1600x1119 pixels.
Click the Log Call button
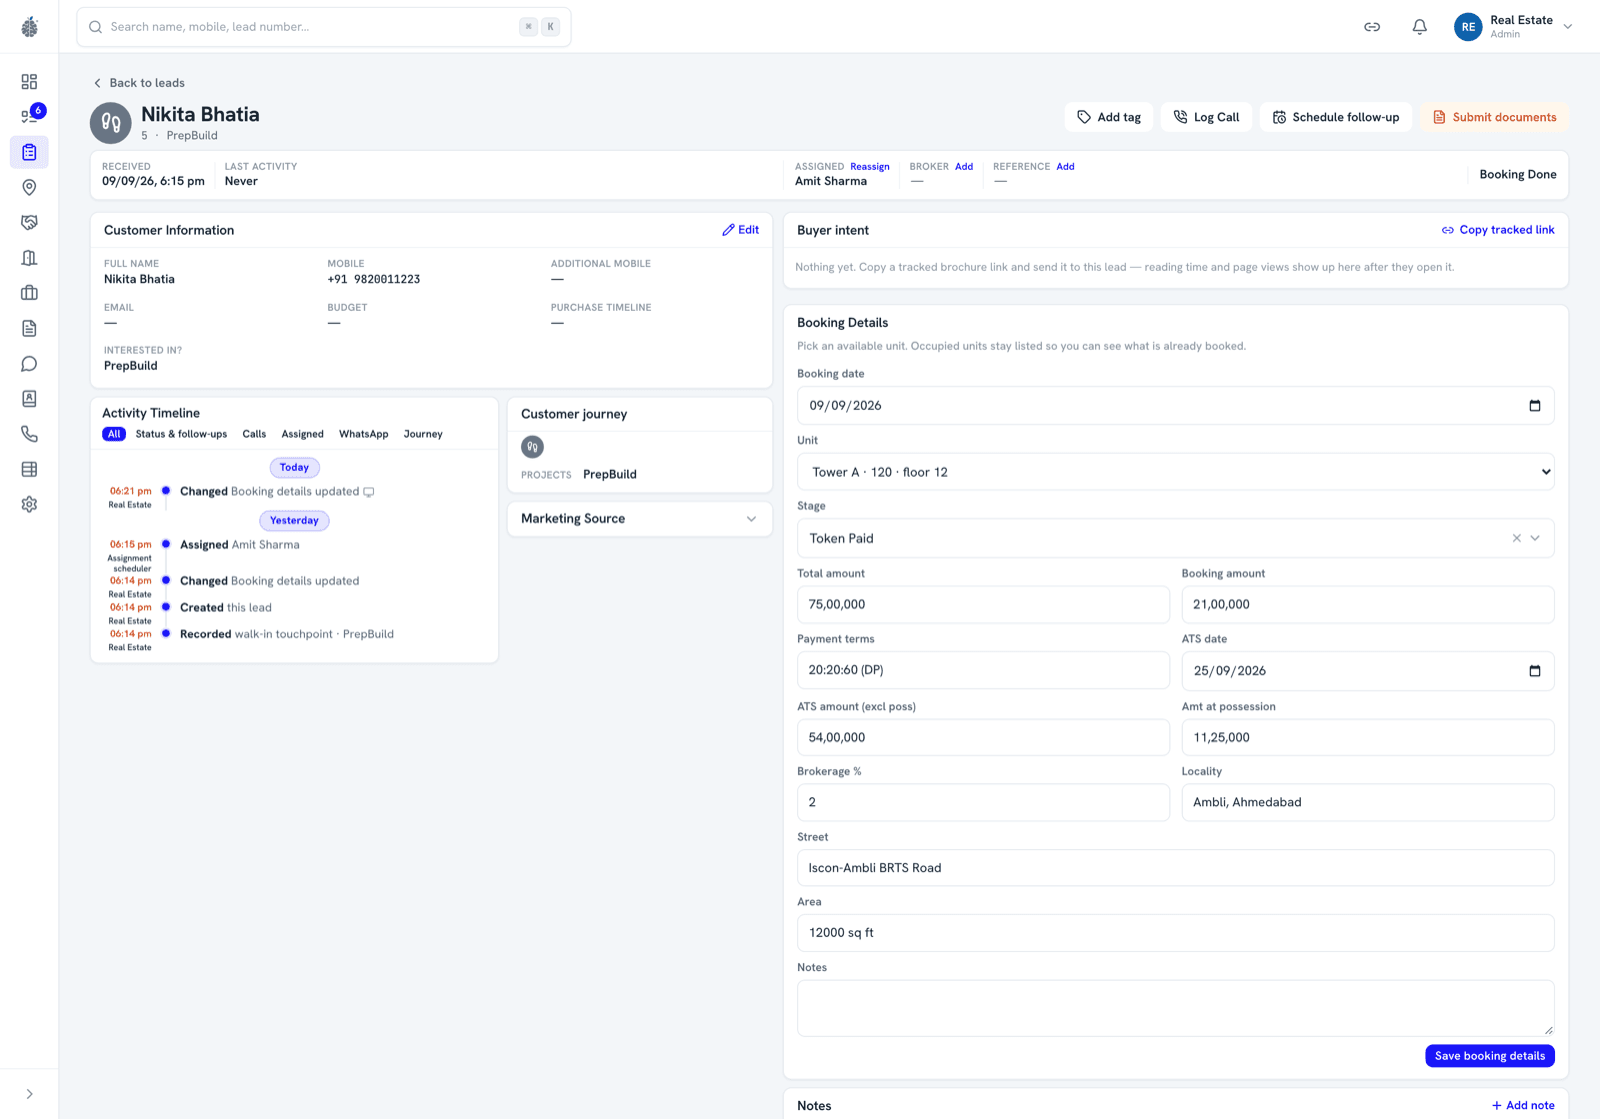pos(1206,117)
